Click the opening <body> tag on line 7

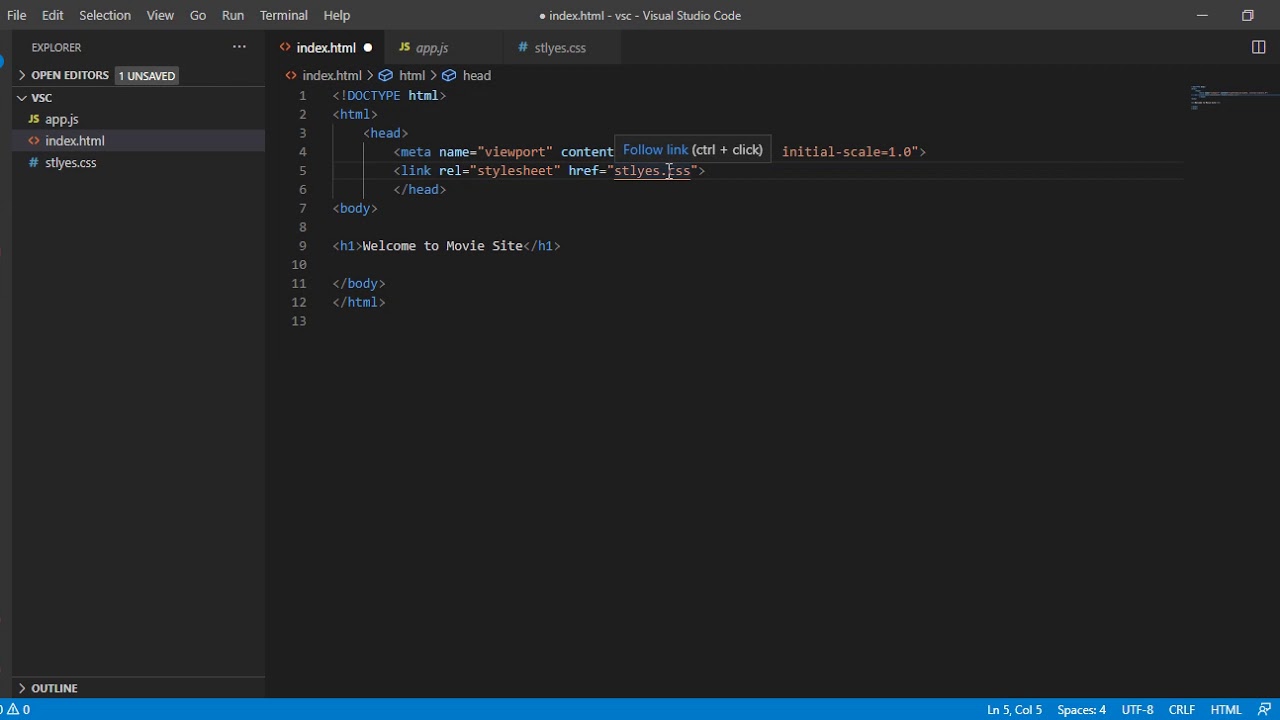[x=355, y=208]
